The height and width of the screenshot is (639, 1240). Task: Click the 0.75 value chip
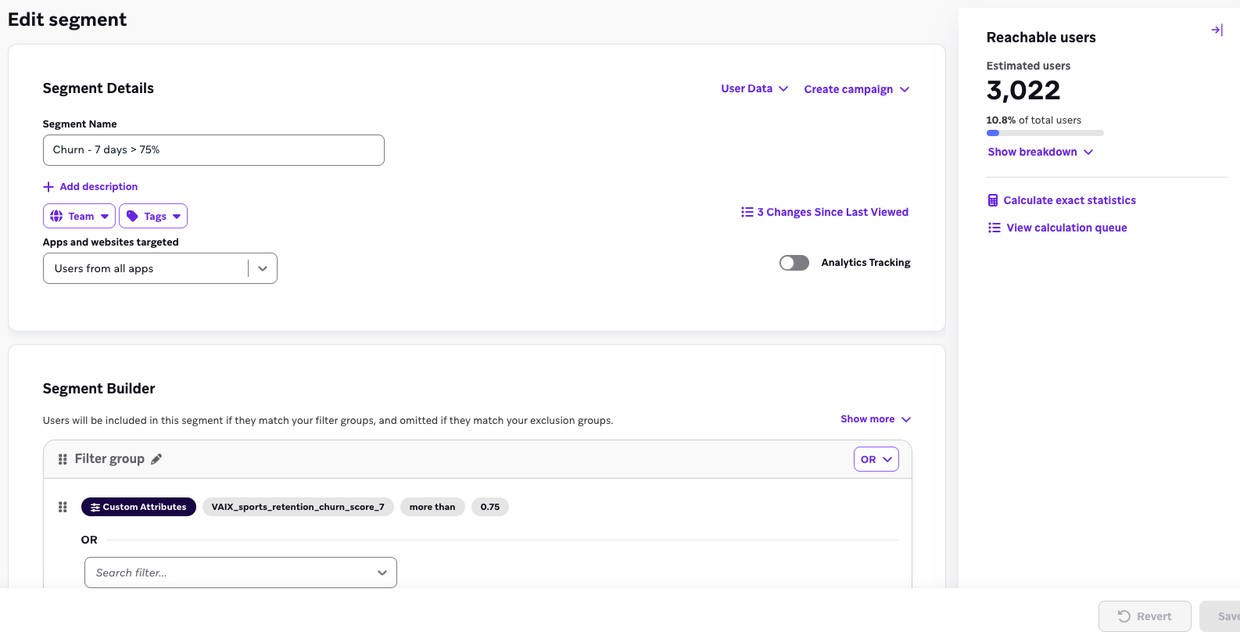pyautogui.click(x=490, y=507)
